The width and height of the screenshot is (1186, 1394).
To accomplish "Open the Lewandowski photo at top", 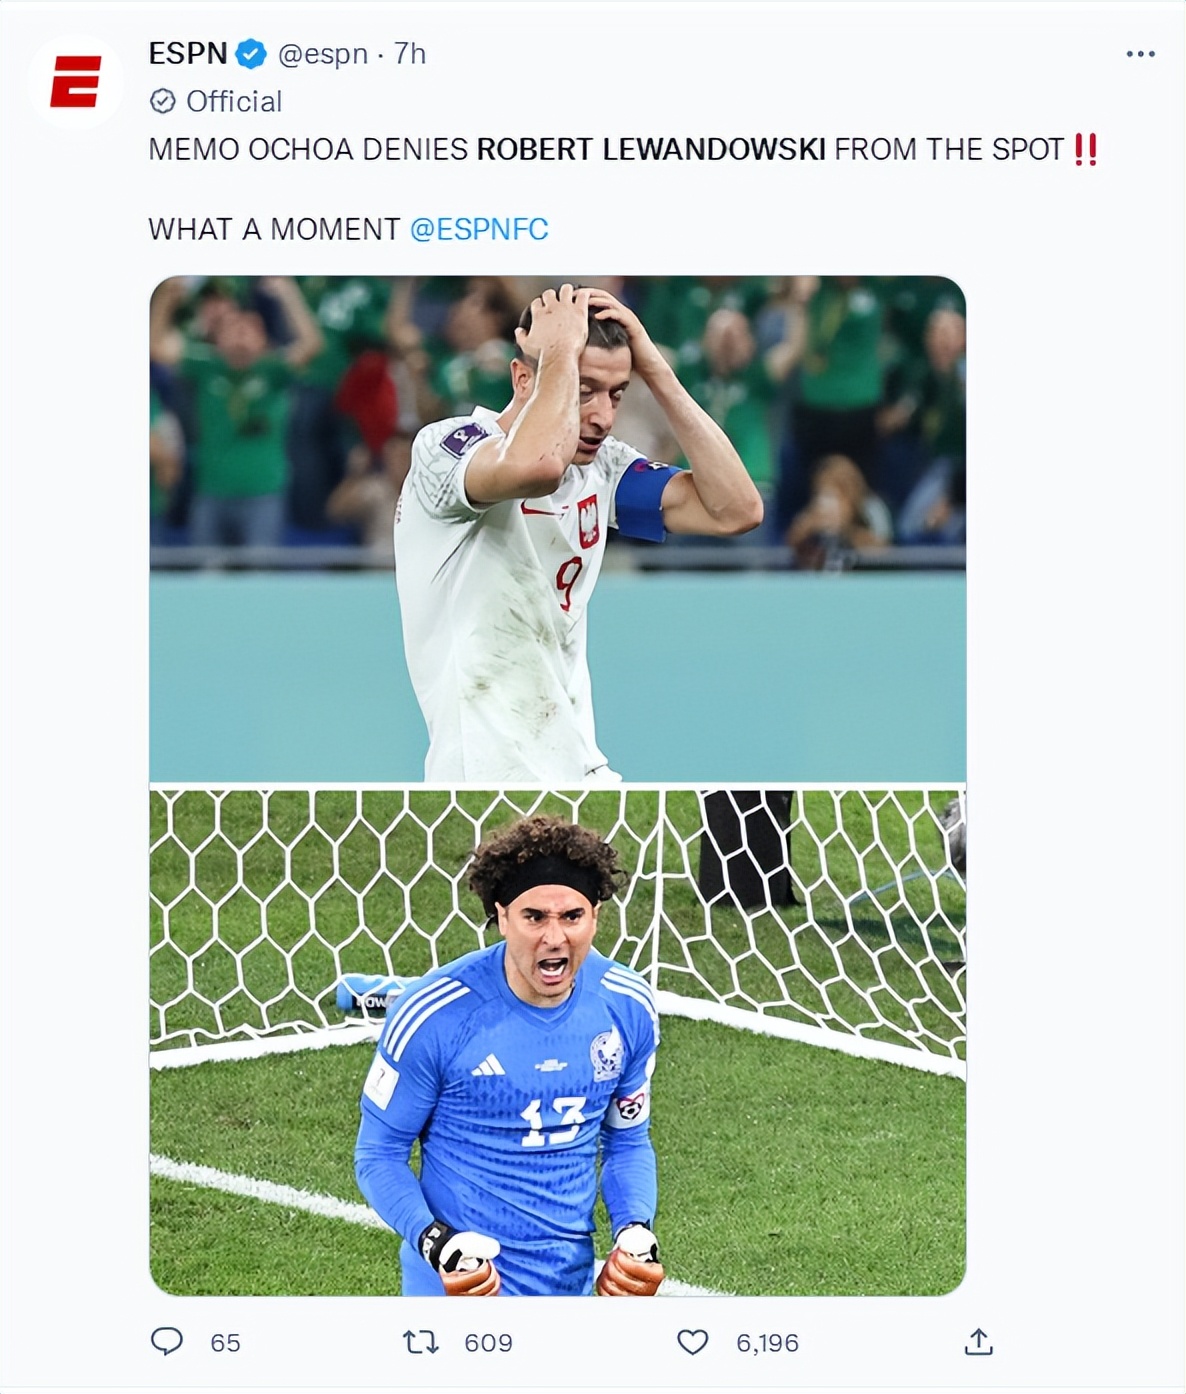I will pyautogui.click(x=558, y=529).
